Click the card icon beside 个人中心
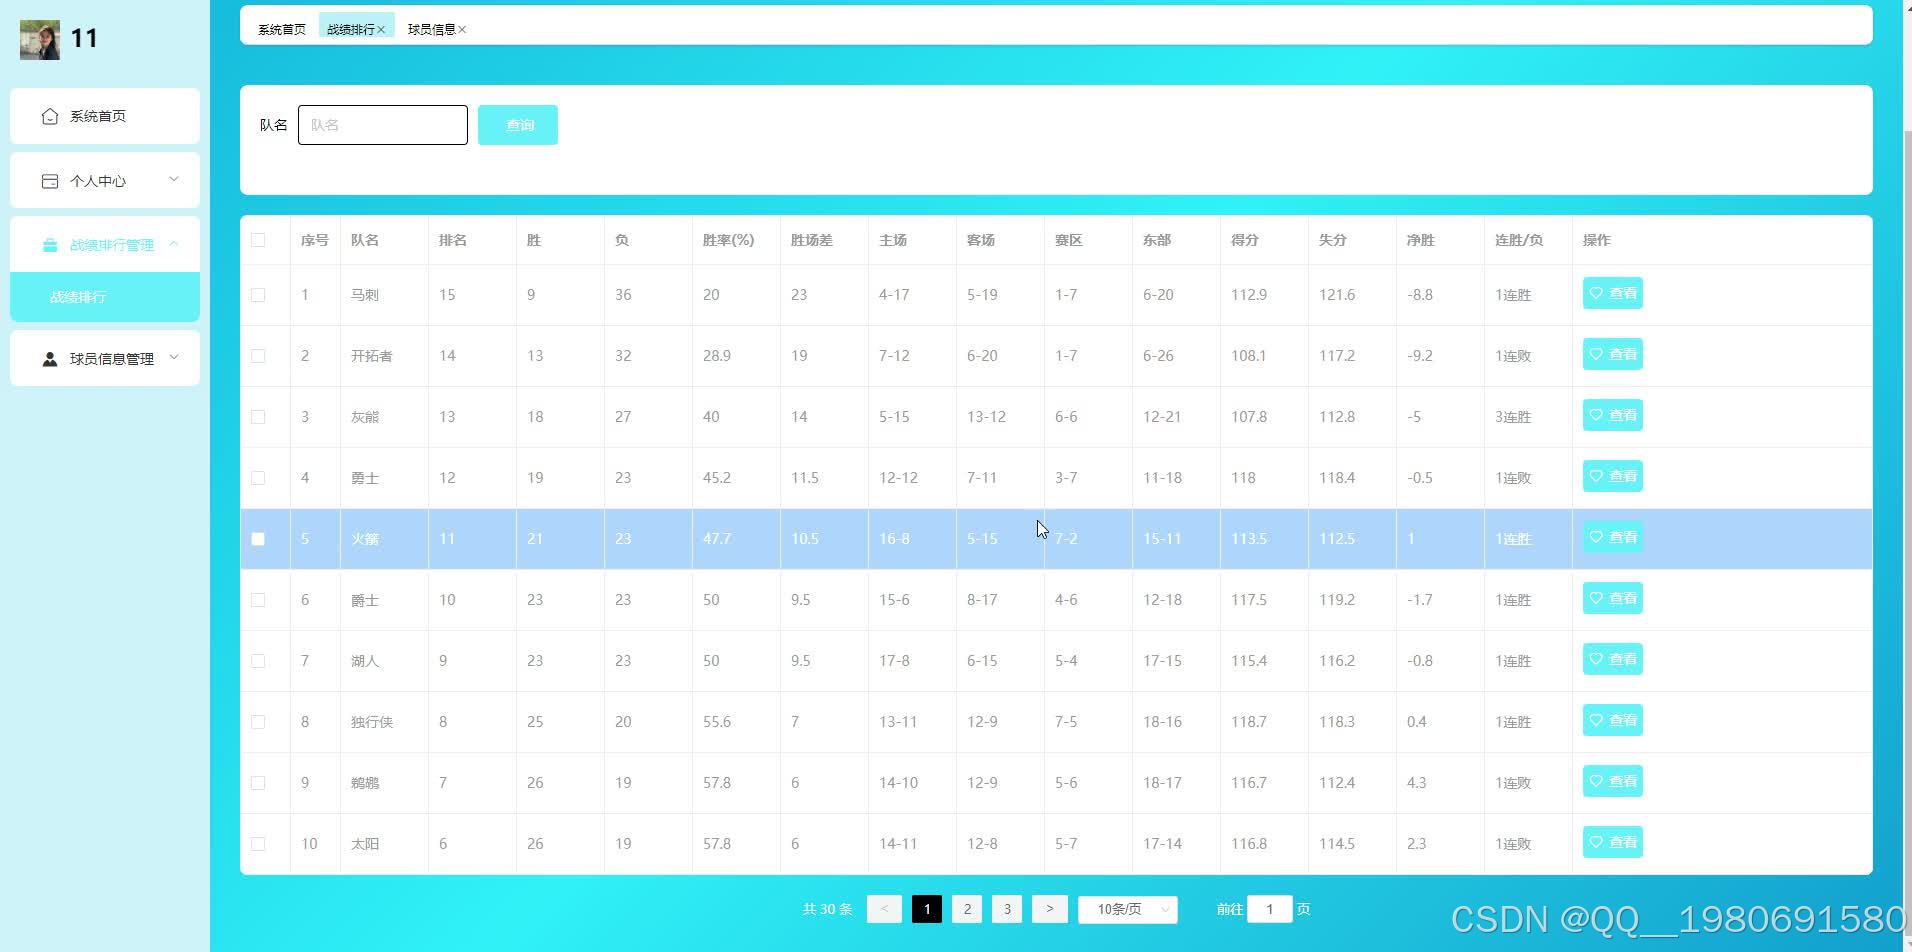 click(x=50, y=181)
